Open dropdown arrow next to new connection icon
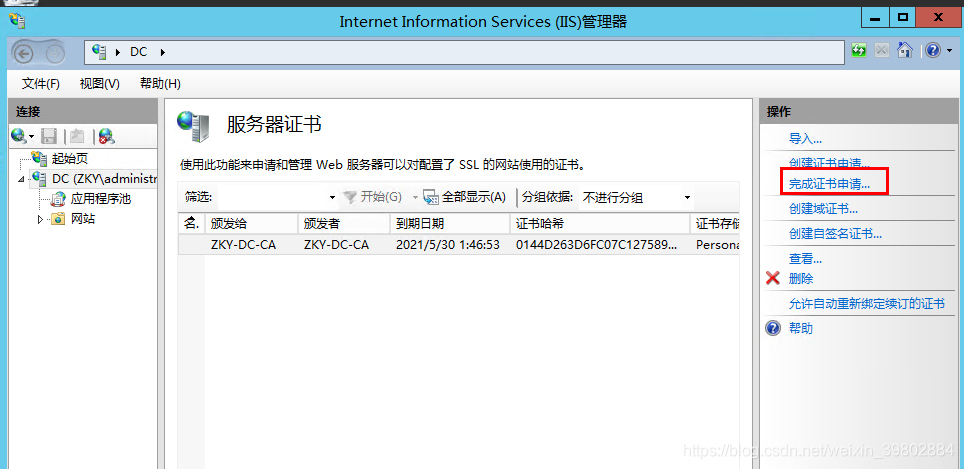964x469 pixels. tap(31, 136)
